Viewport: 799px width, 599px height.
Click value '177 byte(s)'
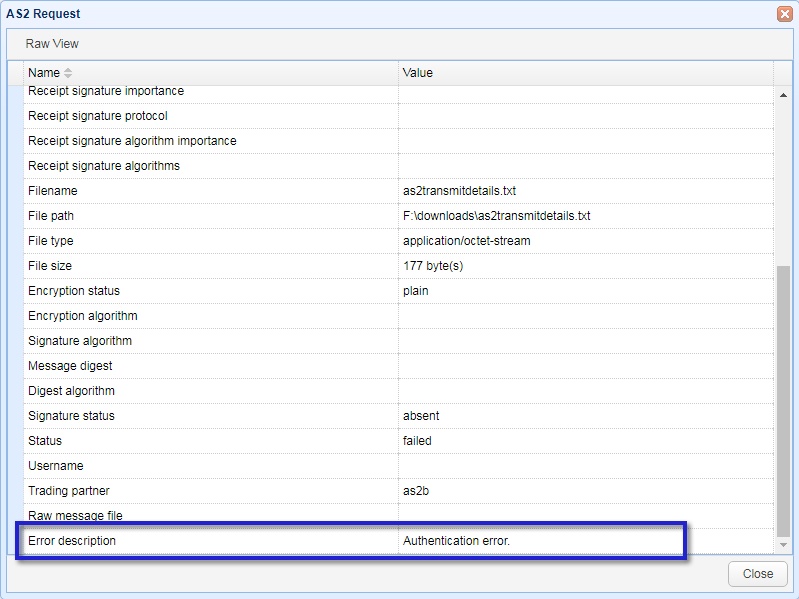click(x=433, y=266)
